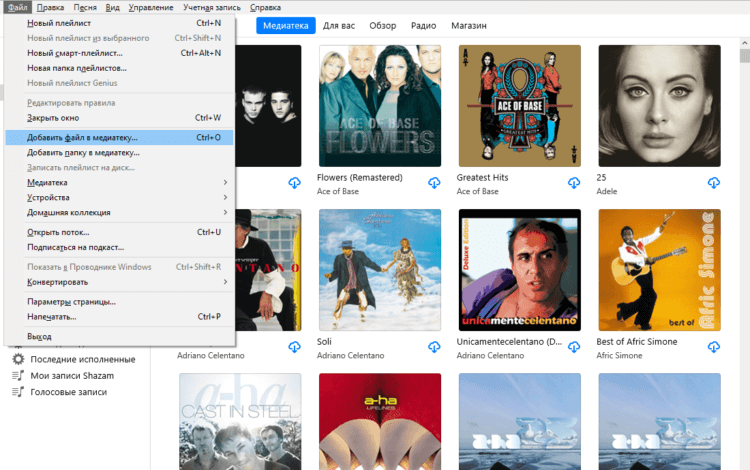
Task: Open the Unicamentecelentano album cover
Action: tap(519, 270)
